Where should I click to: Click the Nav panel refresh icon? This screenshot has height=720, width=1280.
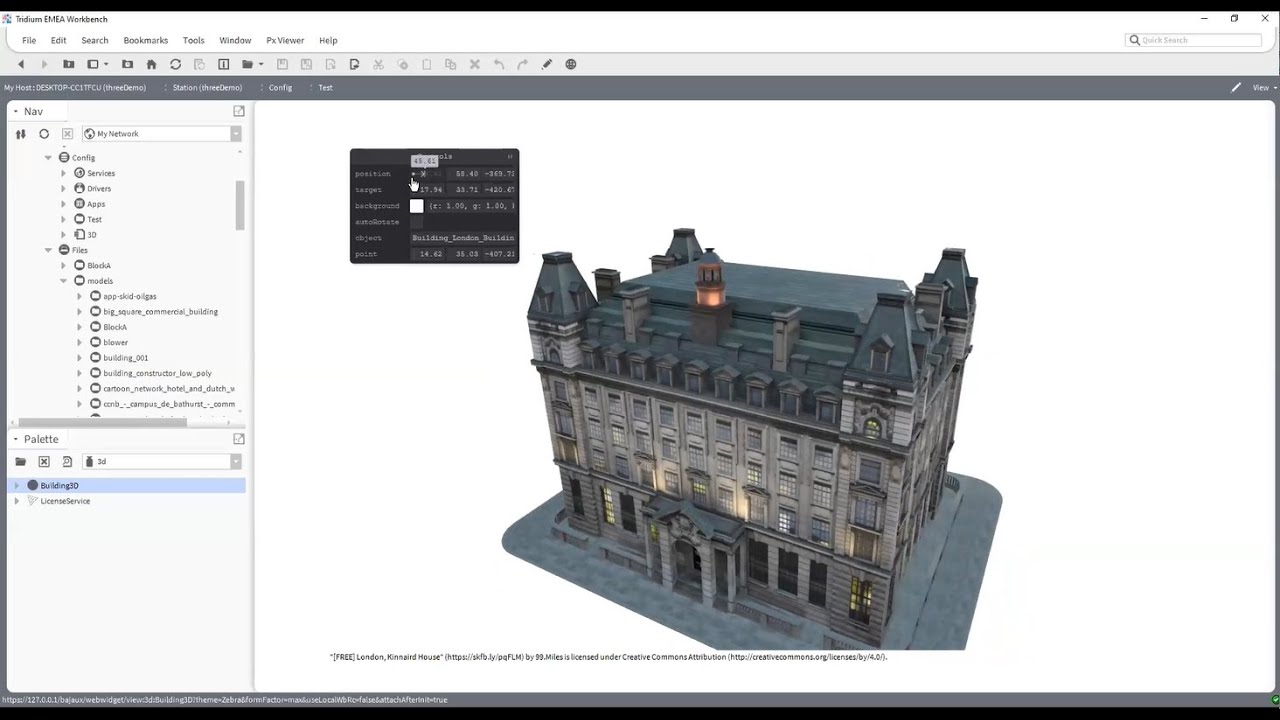[44, 134]
